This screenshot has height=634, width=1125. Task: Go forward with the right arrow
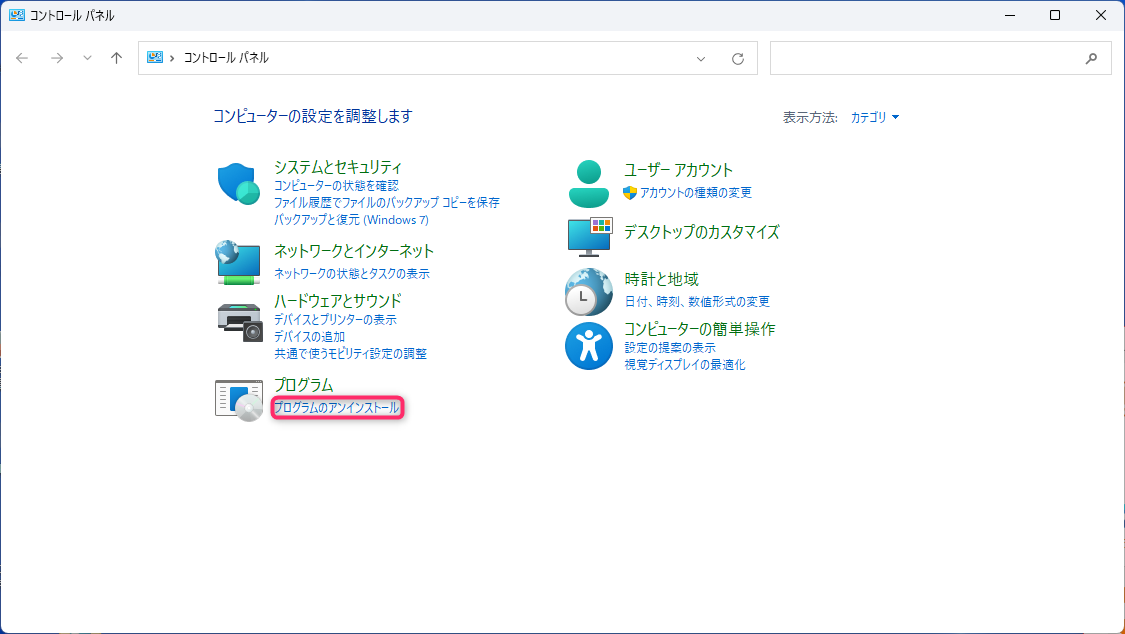click(x=57, y=58)
